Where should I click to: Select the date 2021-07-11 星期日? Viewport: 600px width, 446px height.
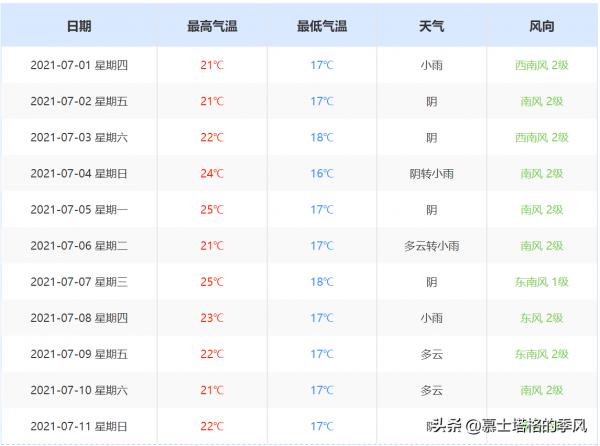79,426
